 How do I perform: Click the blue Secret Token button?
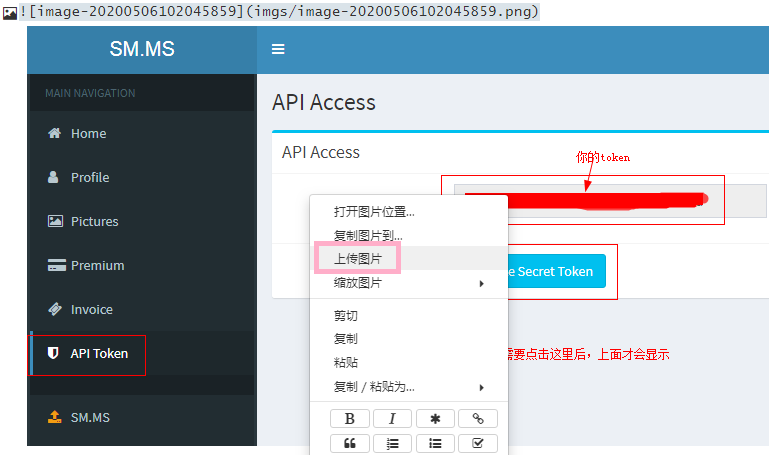(556, 271)
